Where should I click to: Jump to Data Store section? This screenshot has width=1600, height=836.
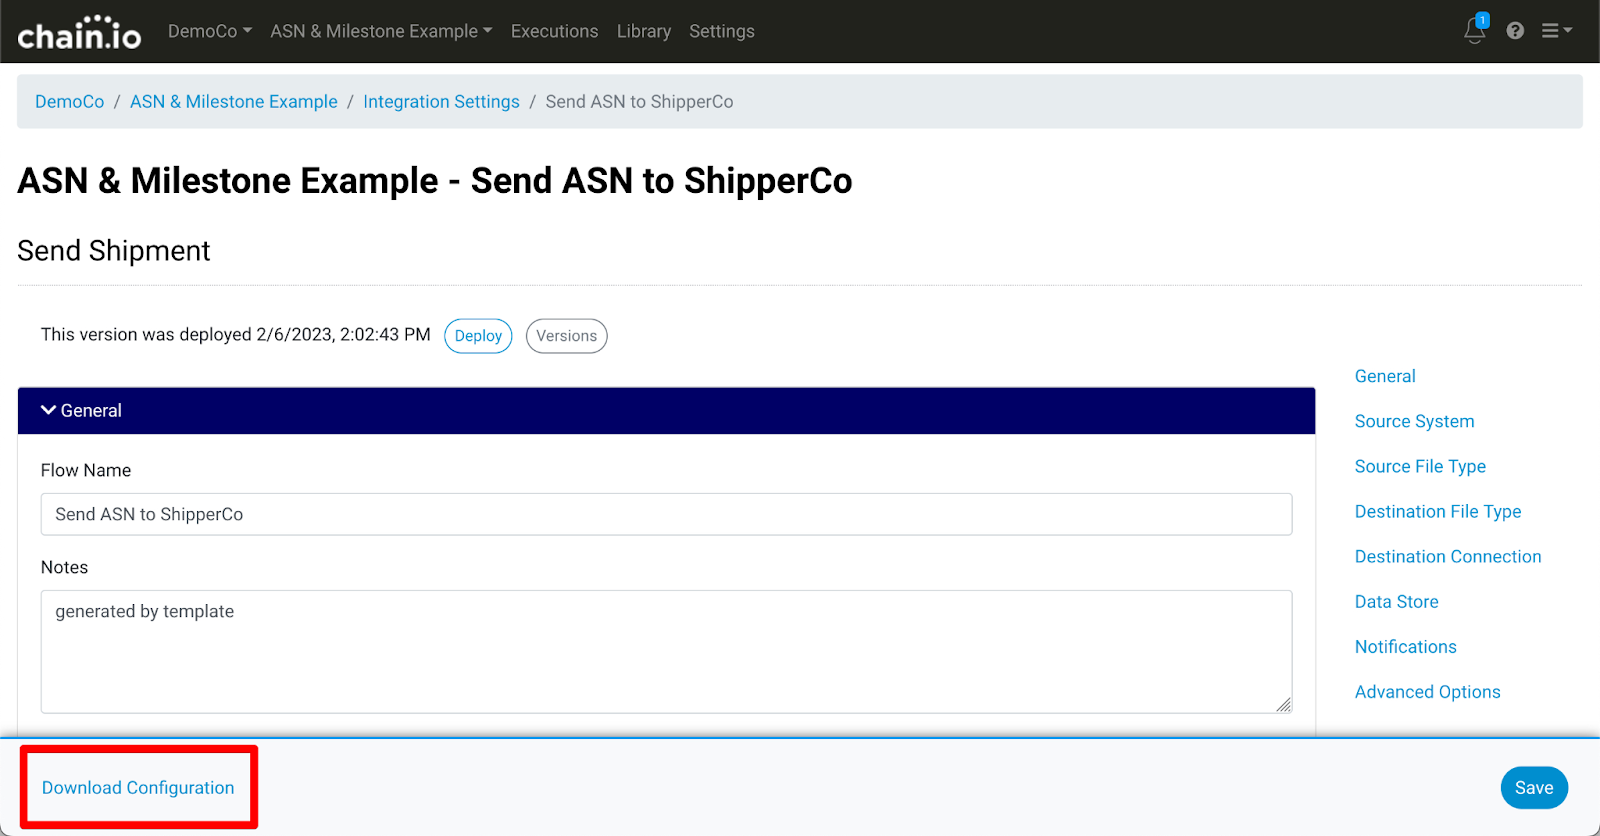[x=1396, y=601]
